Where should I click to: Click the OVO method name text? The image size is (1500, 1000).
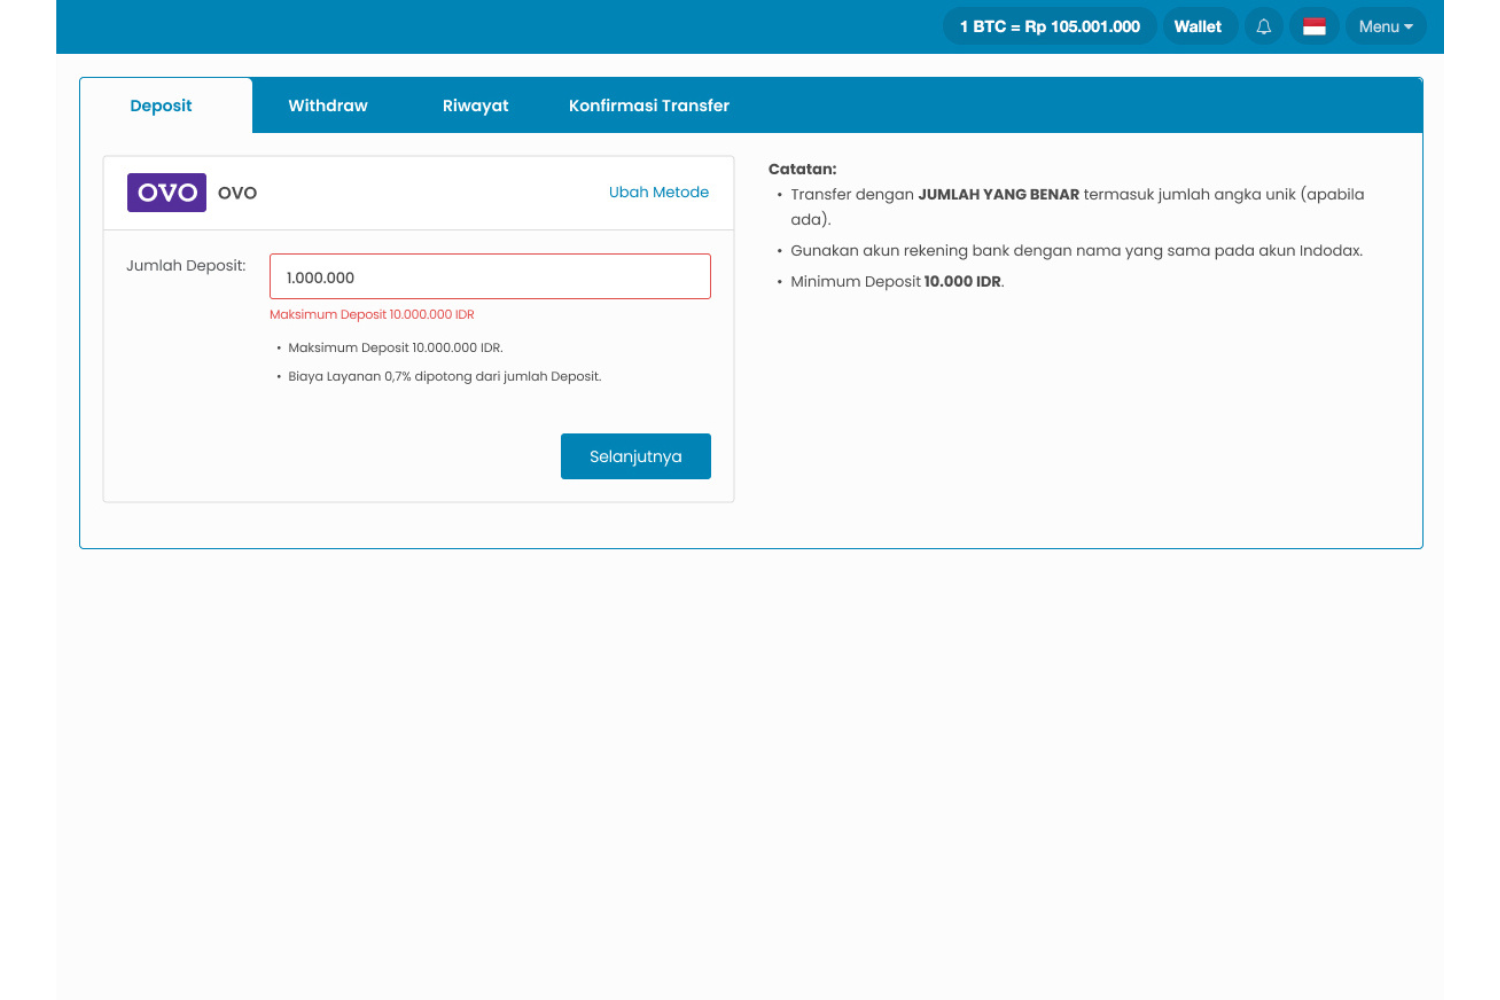coord(238,193)
